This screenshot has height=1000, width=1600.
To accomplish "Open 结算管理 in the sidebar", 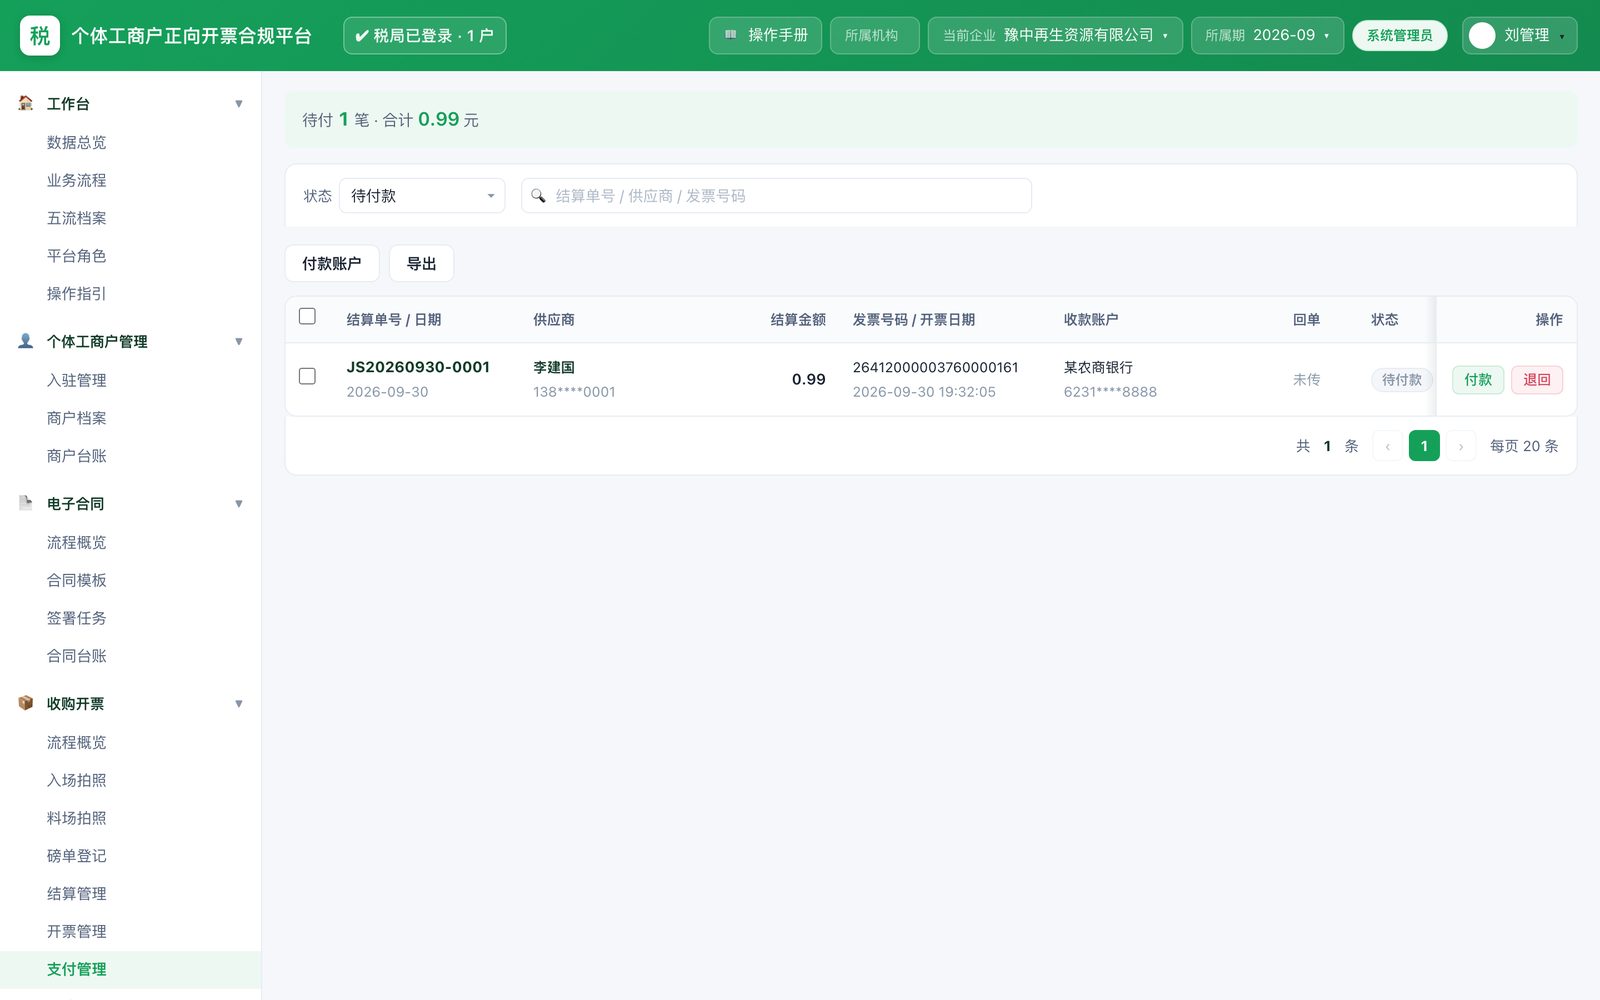I will (77, 894).
